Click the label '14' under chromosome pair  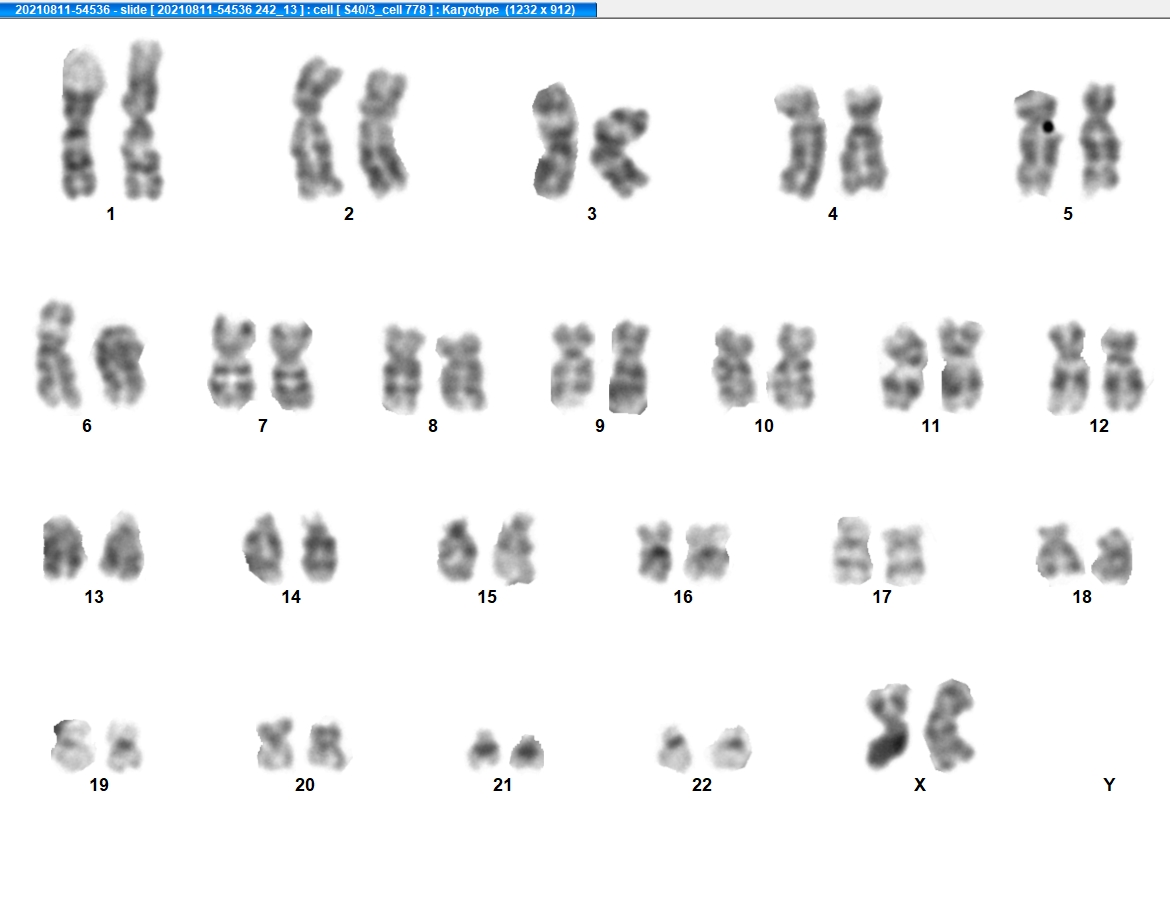coord(291,597)
